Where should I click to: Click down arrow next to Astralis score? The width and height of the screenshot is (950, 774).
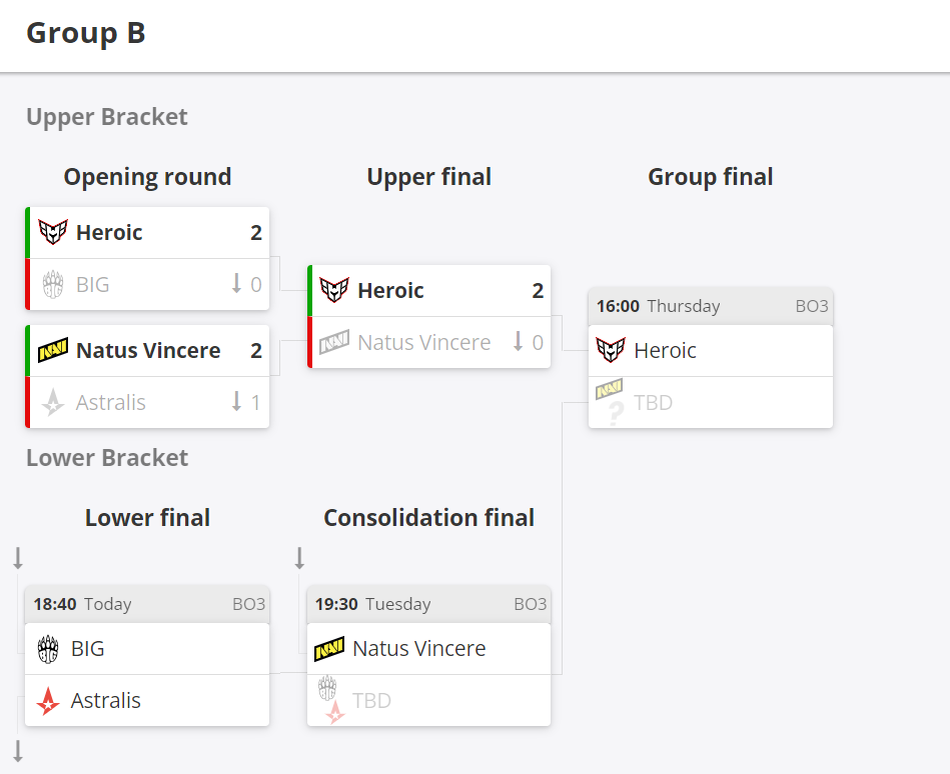[237, 401]
